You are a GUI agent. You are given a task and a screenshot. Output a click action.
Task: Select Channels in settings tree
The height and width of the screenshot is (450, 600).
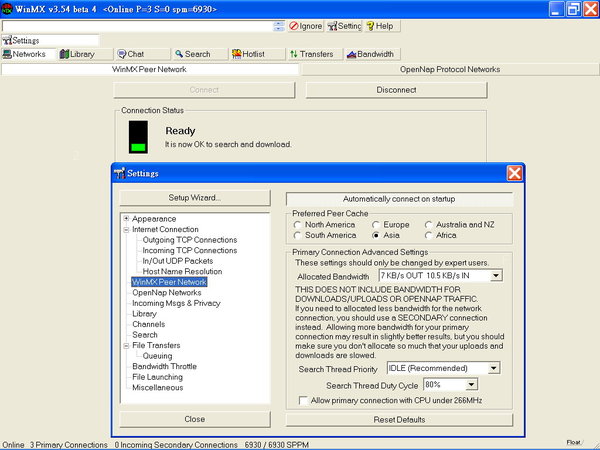click(148, 324)
